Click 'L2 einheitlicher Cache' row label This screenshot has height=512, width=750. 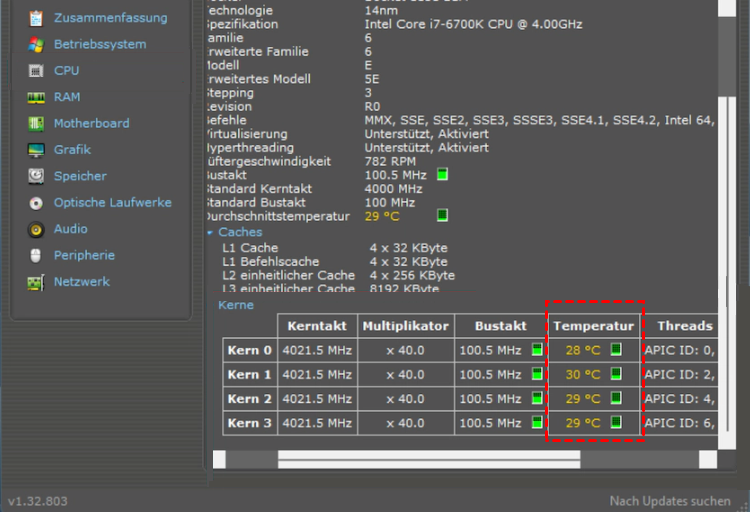[x=288, y=276]
